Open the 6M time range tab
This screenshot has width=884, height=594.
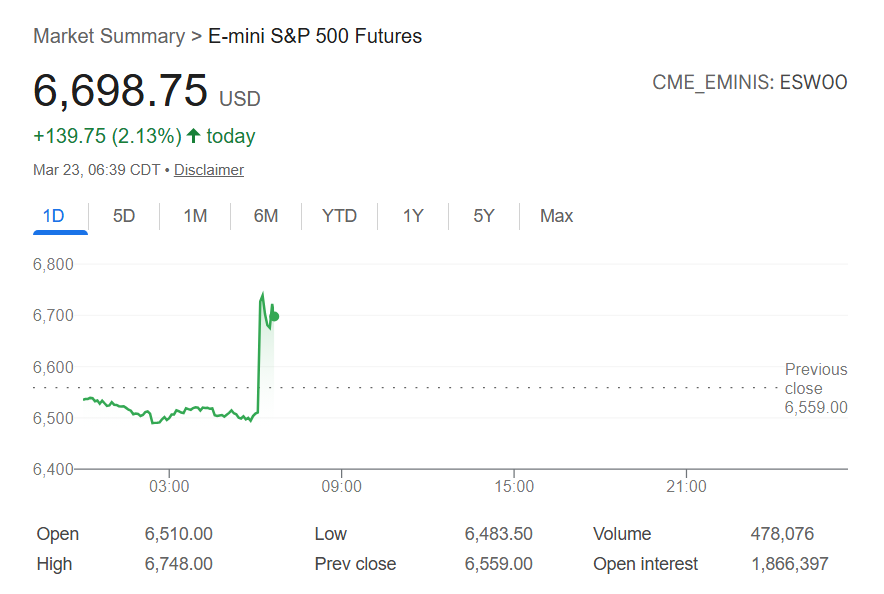(266, 216)
